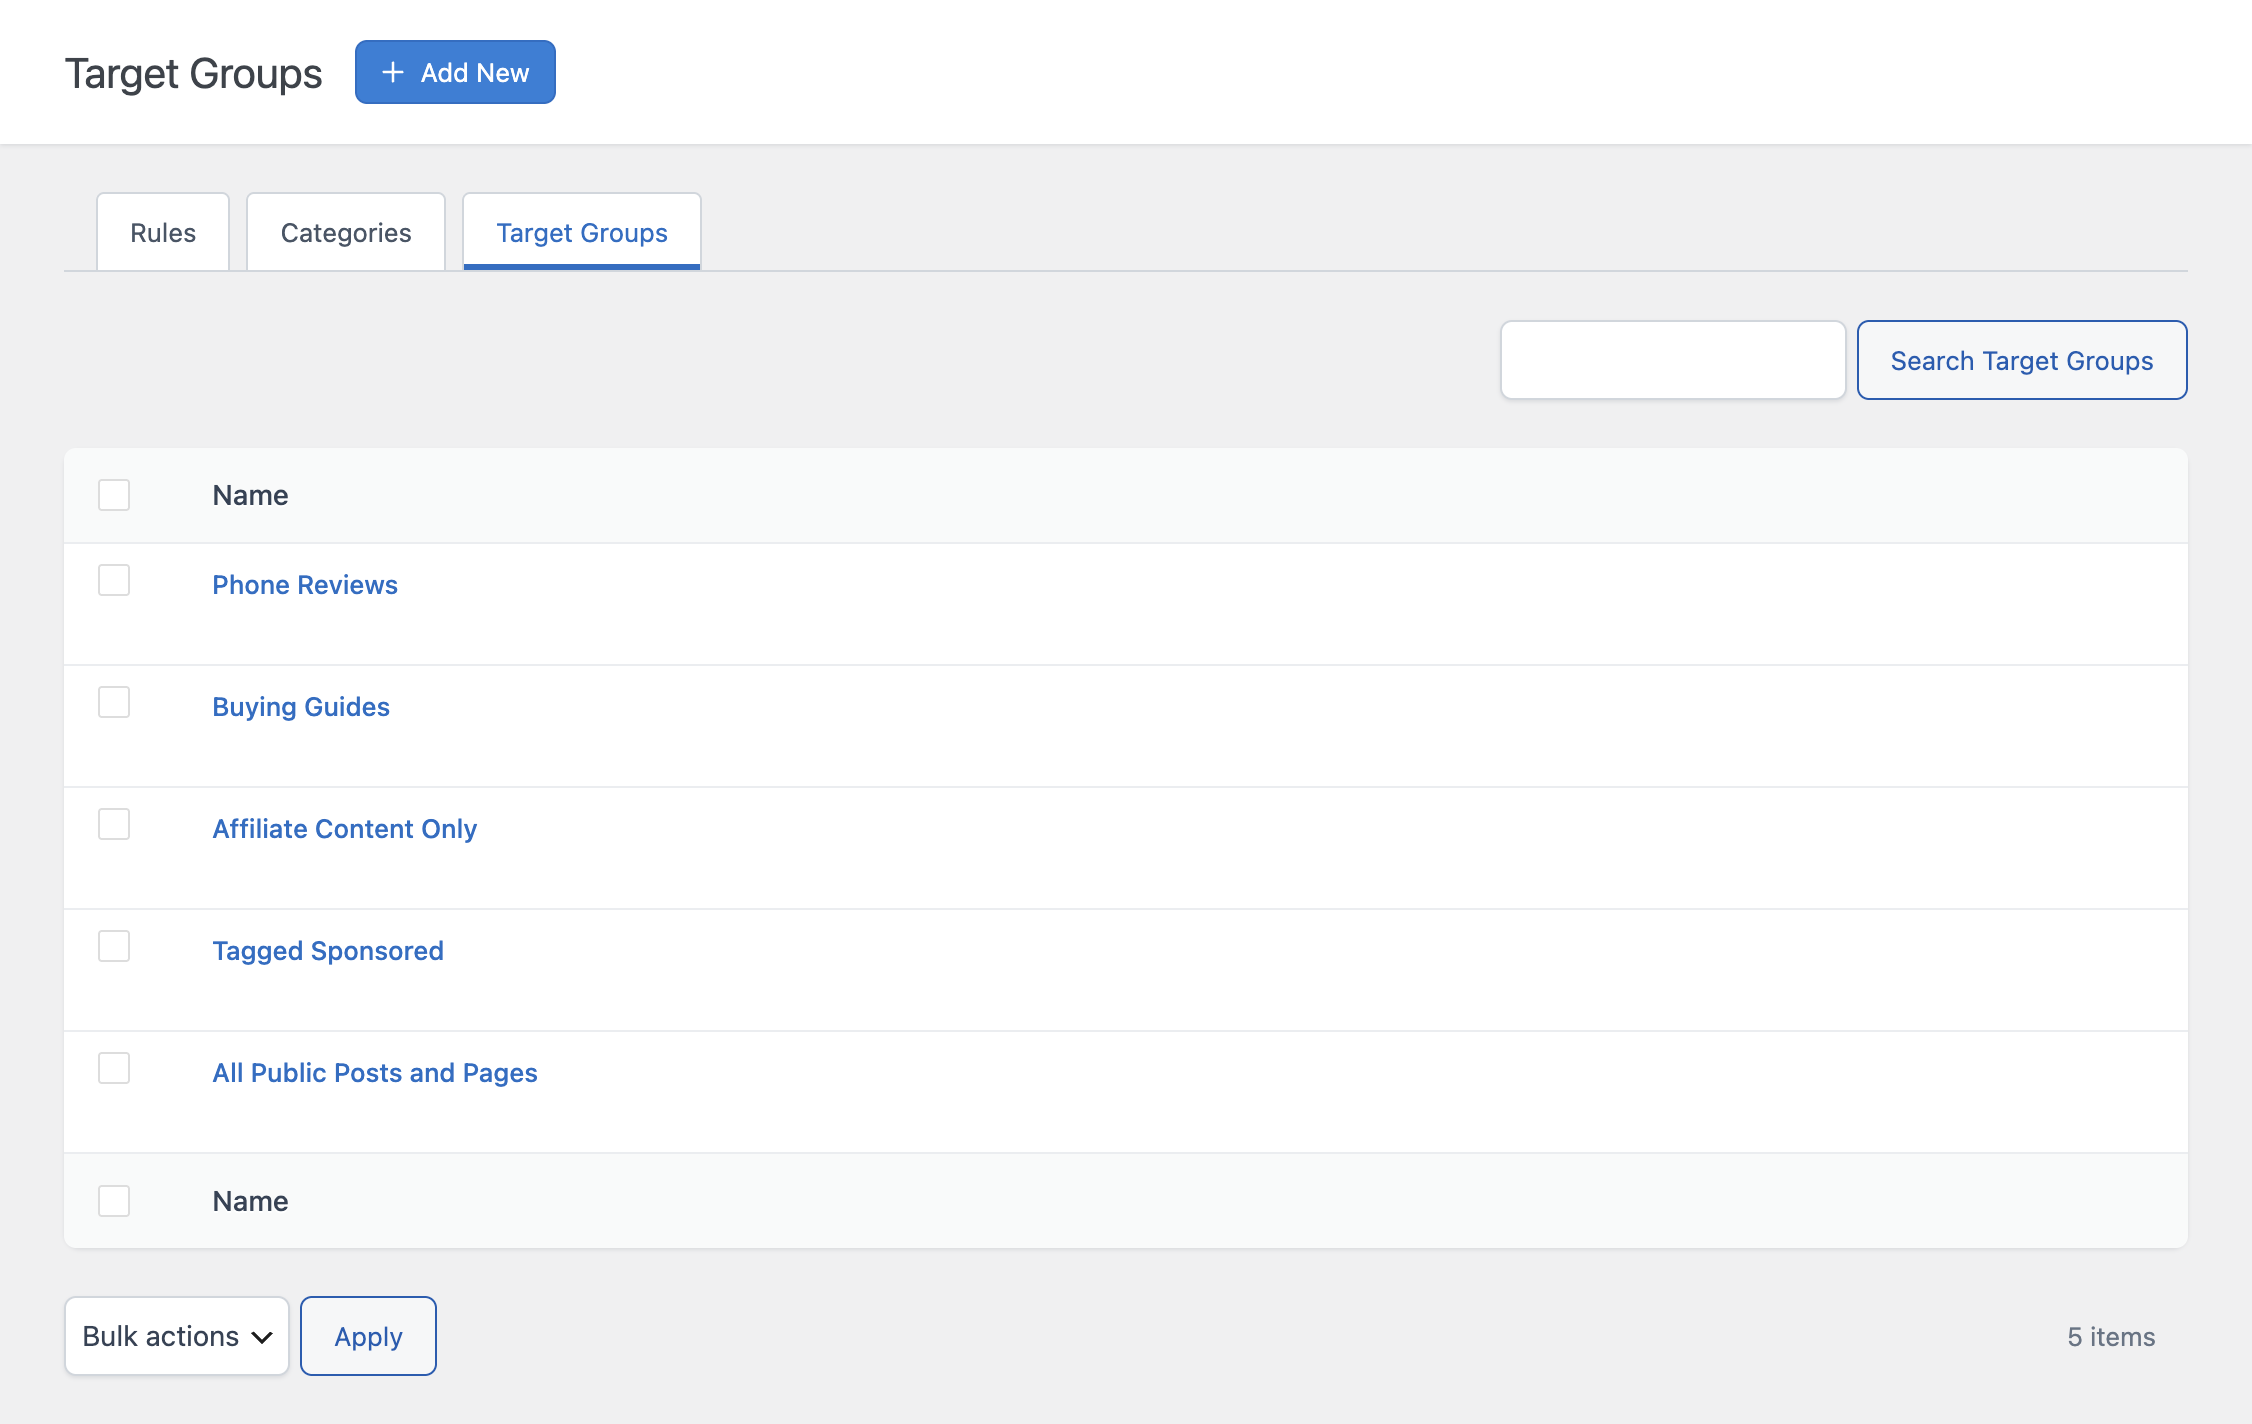Open the Categories tab

(x=346, y=232)
